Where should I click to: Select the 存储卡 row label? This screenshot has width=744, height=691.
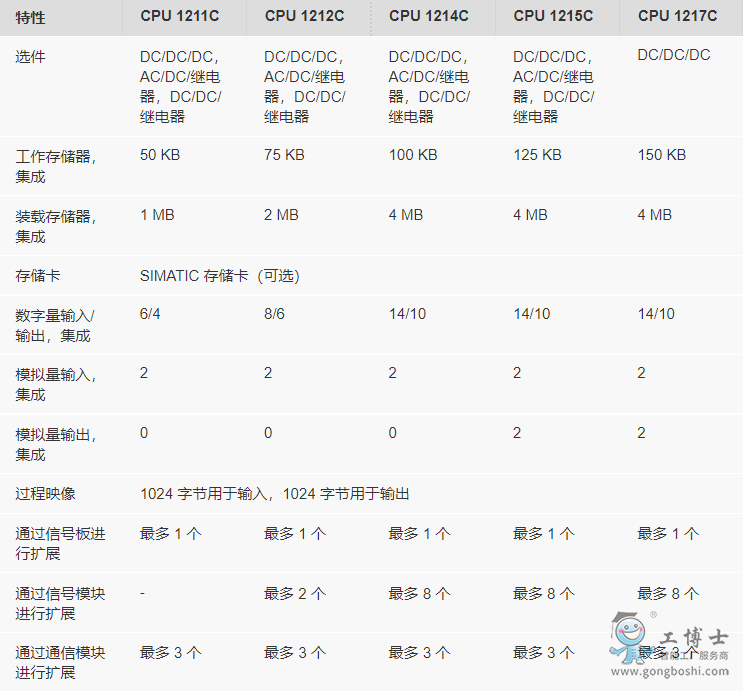(38, 275)
